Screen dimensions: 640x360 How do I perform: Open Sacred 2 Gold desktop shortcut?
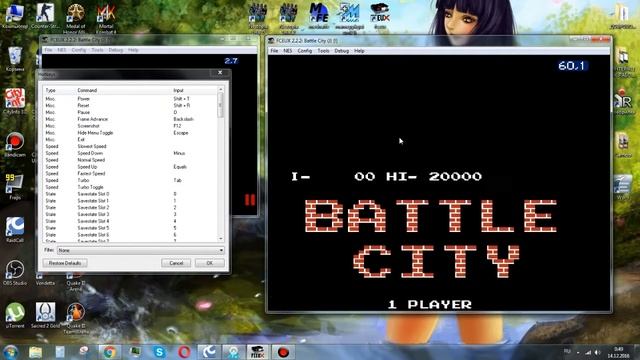[x=45, y=315]
